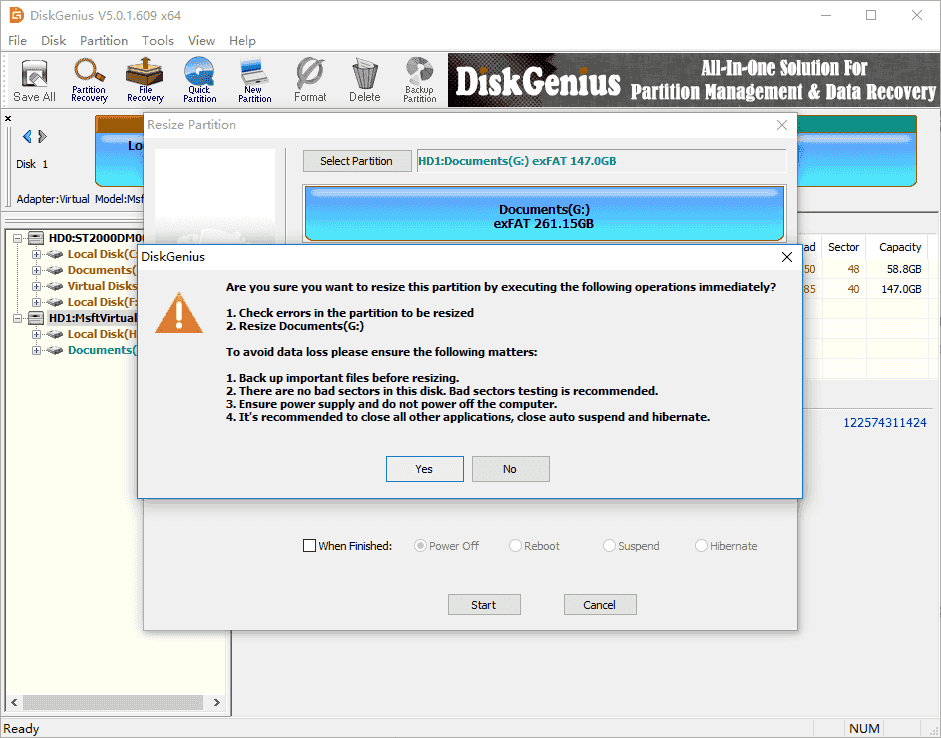Click Cancel in Resize Partition dialog
This screenshot has width=941, height=738.
click(600, 605)
